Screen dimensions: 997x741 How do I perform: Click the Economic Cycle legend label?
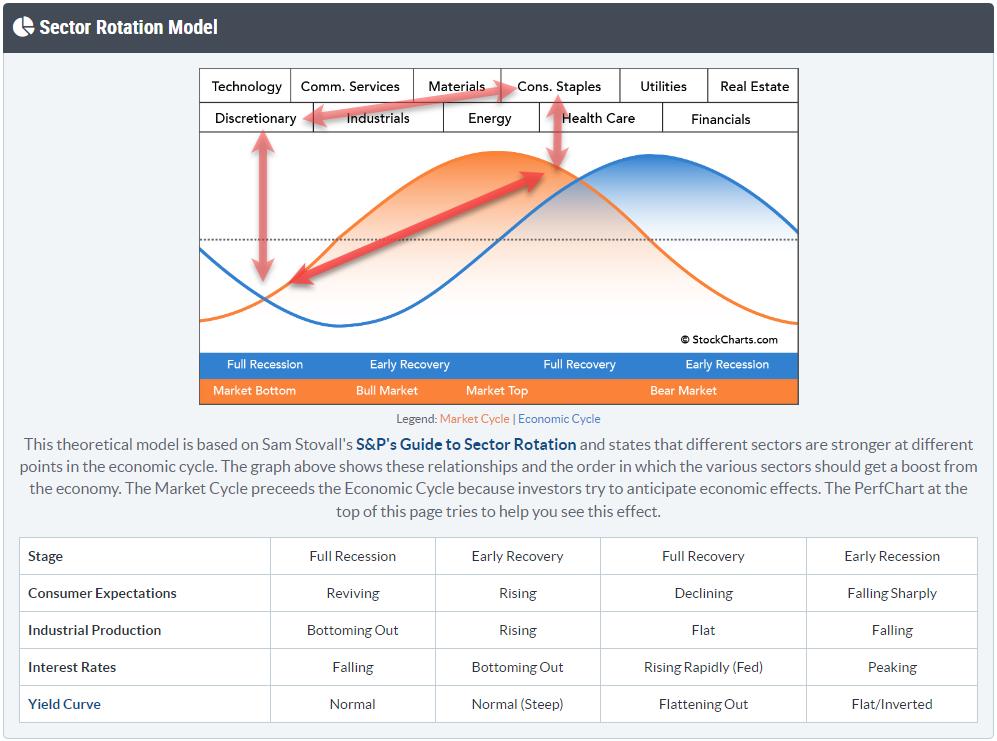coord(559,419)
